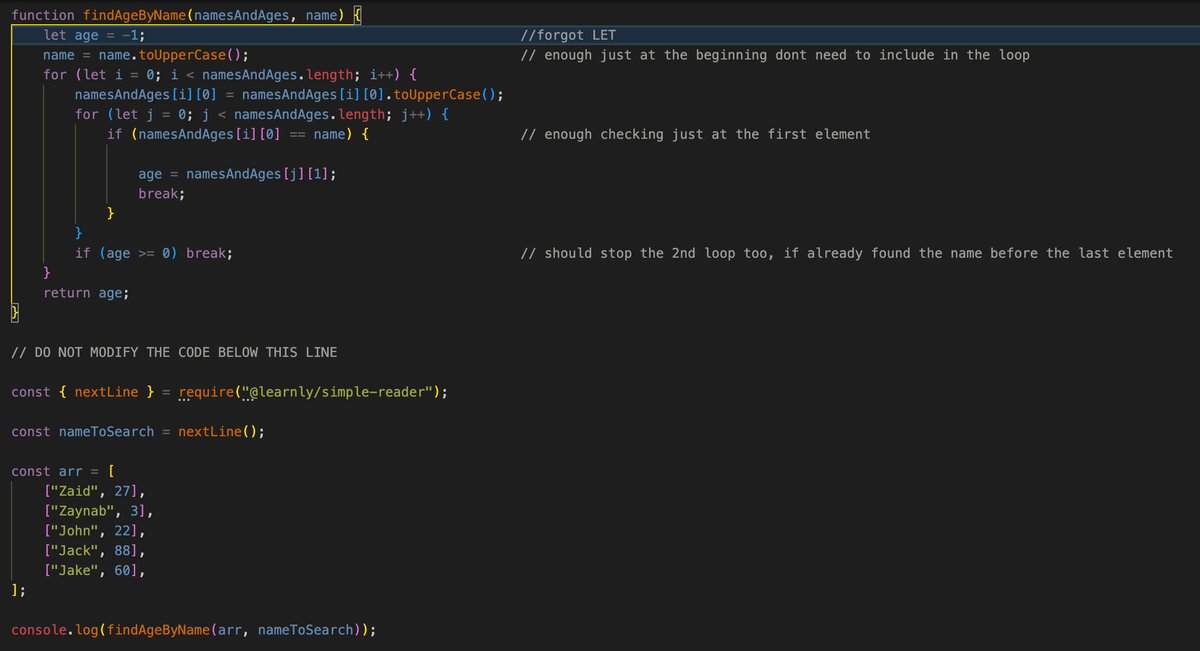Click 'name = name.toUpperCase();' statement

pos(146,55)
